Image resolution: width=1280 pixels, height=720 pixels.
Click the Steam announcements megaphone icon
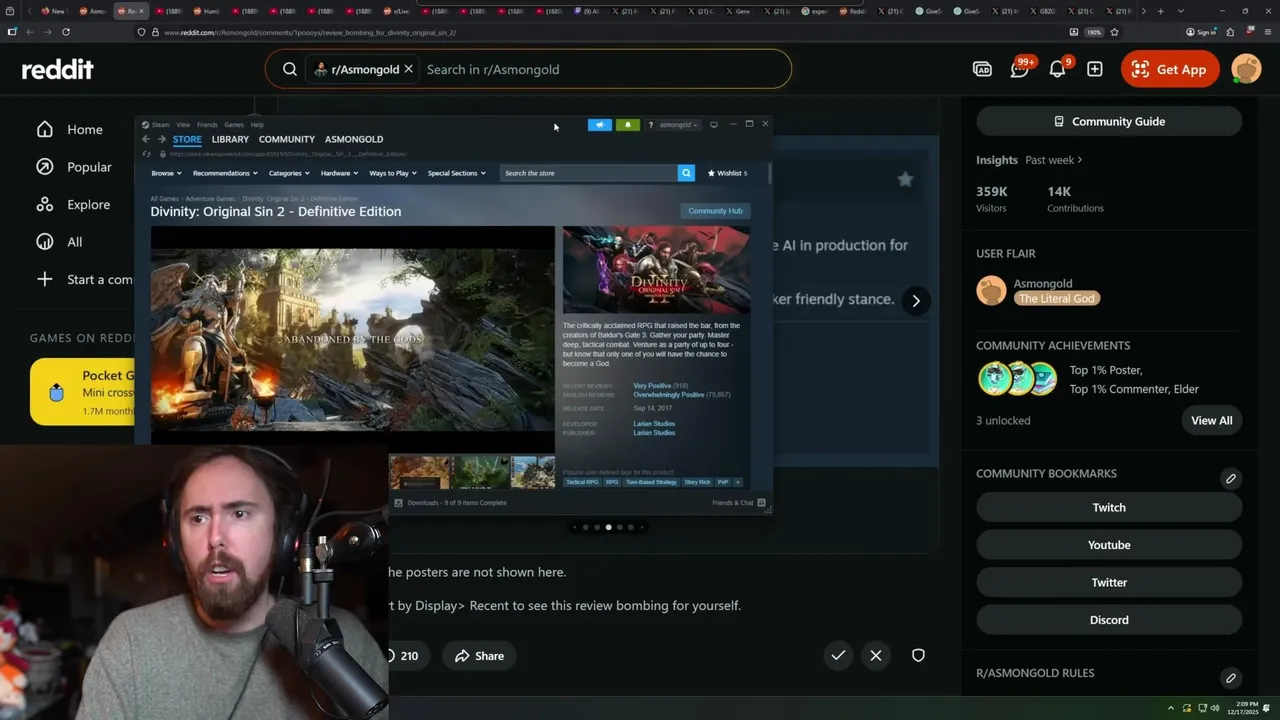click(599, 125)
